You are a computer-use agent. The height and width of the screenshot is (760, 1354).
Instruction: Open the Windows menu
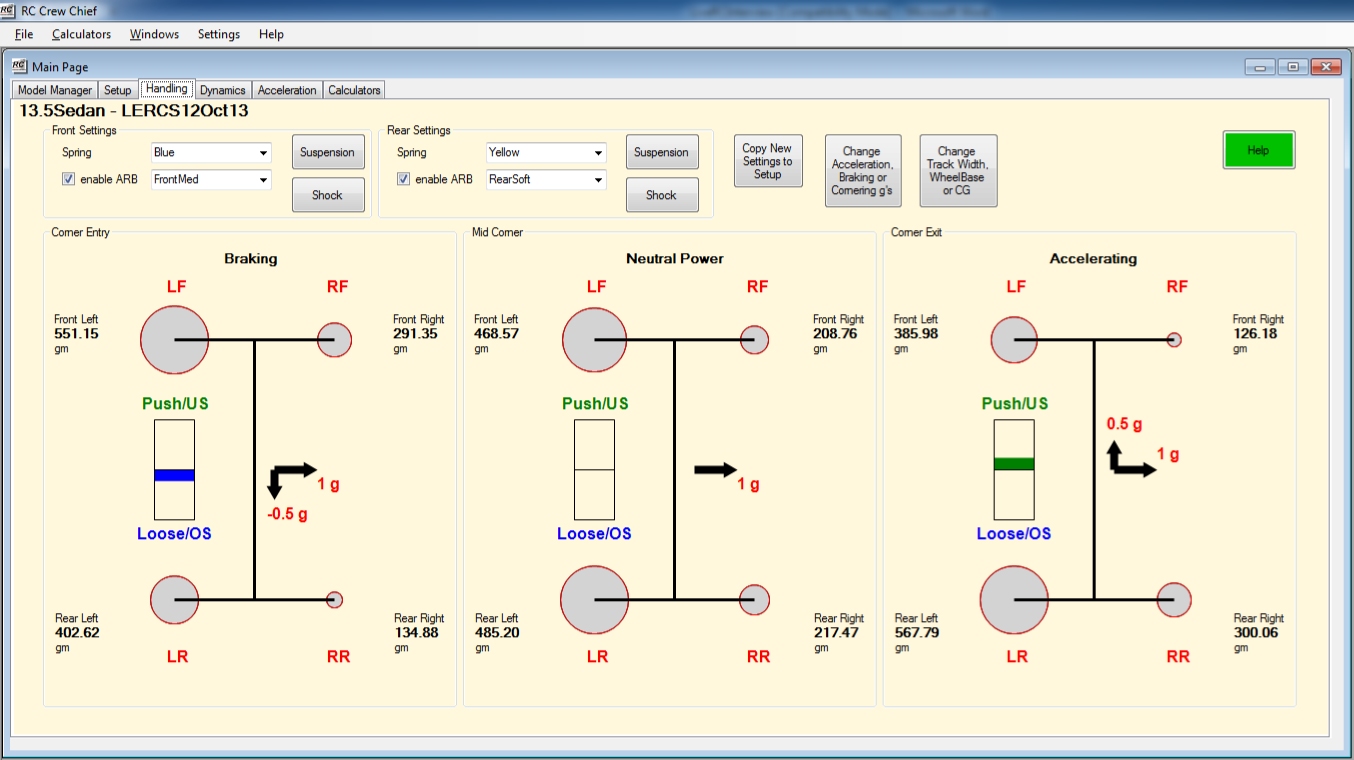pos(154,34)
